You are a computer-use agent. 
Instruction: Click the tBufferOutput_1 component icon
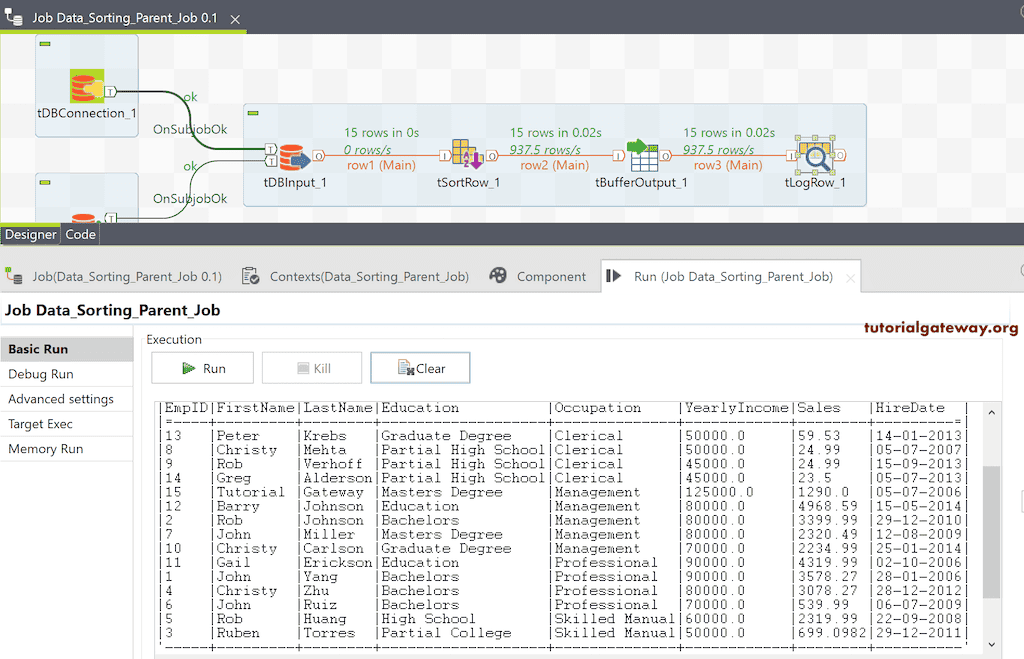pyautogui.click(x=641, y=156)
